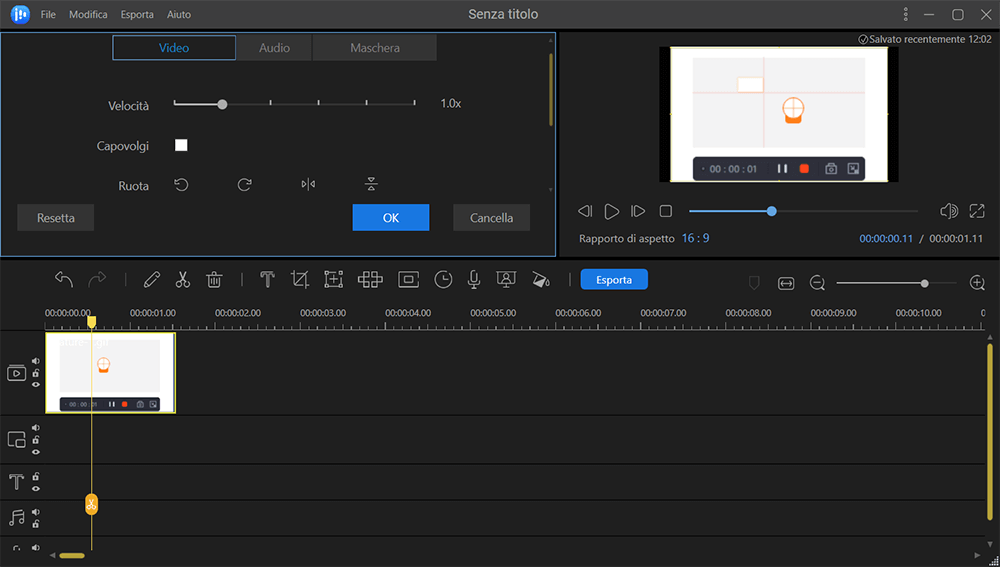Click the clock duration icon
The image size is (1000, 567).
tap(442, 280)
